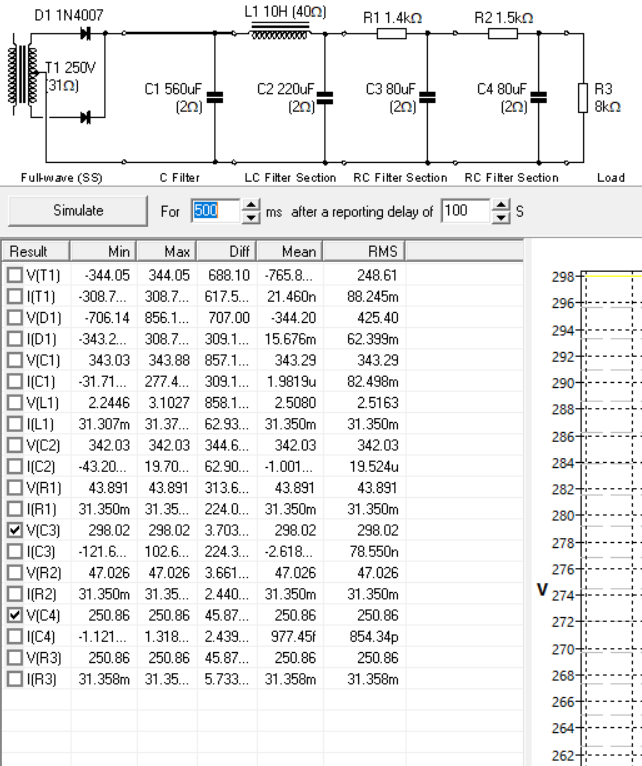Focus the simulation duration field showing 500

click(x=215, y=211)
